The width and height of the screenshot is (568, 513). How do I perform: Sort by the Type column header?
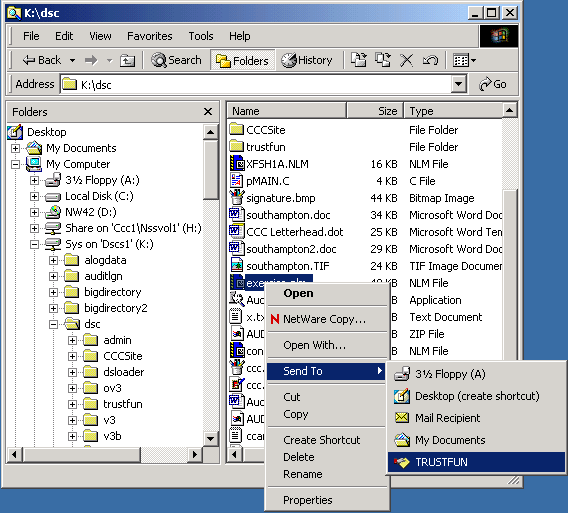454,111
